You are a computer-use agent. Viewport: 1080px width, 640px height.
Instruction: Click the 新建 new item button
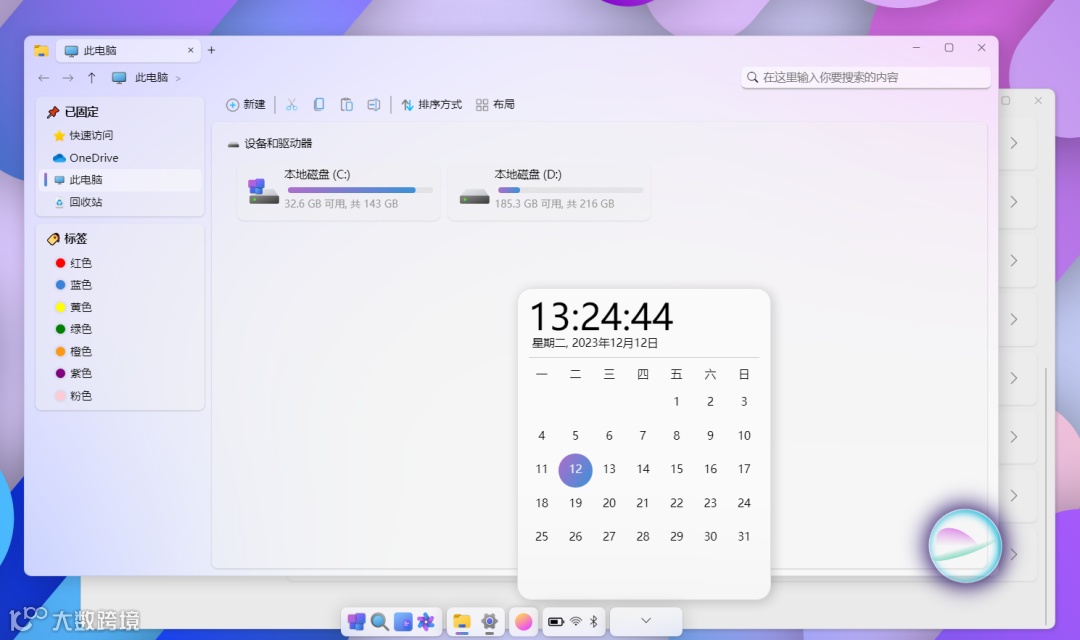point(246,105)
